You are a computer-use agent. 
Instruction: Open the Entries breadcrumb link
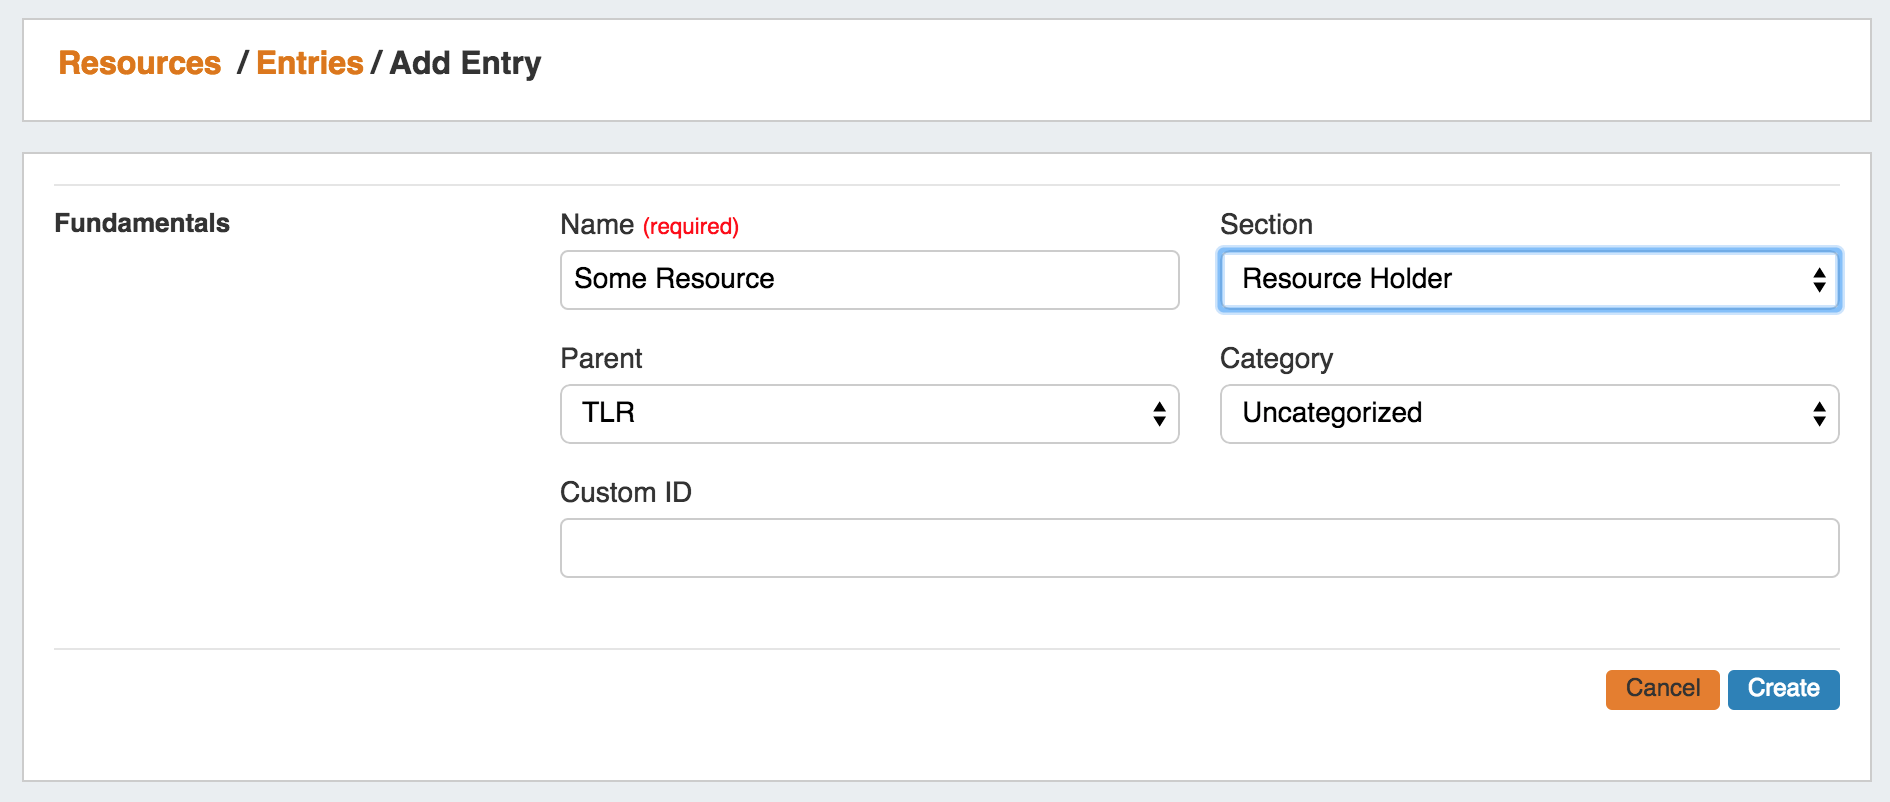(x=309, y=63)
